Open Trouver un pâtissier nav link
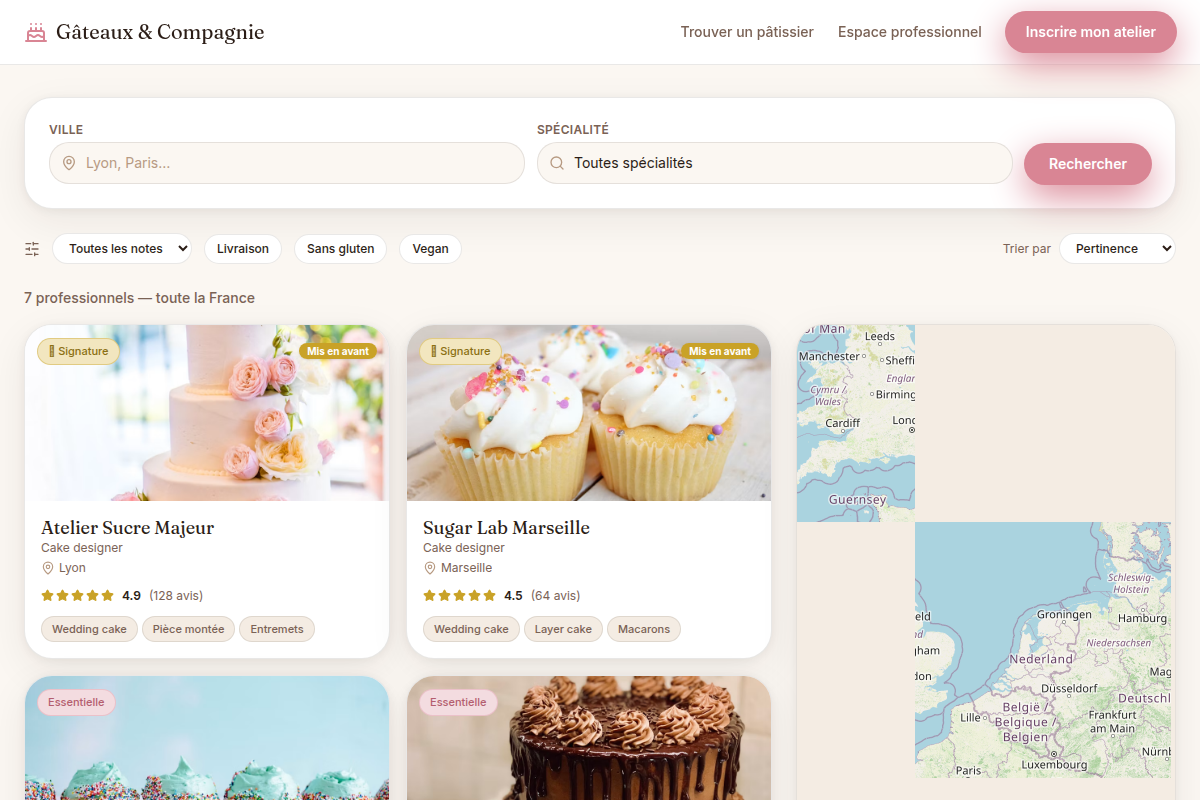 (747, 32)
